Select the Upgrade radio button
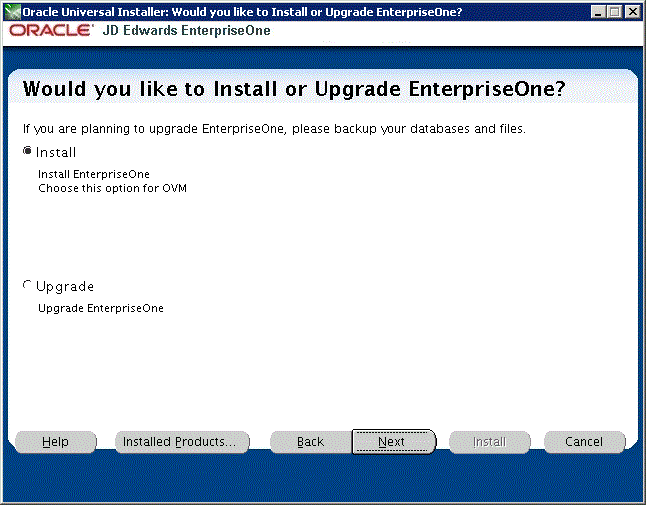Viewport: 646px width, 505px height. (27, 285)
